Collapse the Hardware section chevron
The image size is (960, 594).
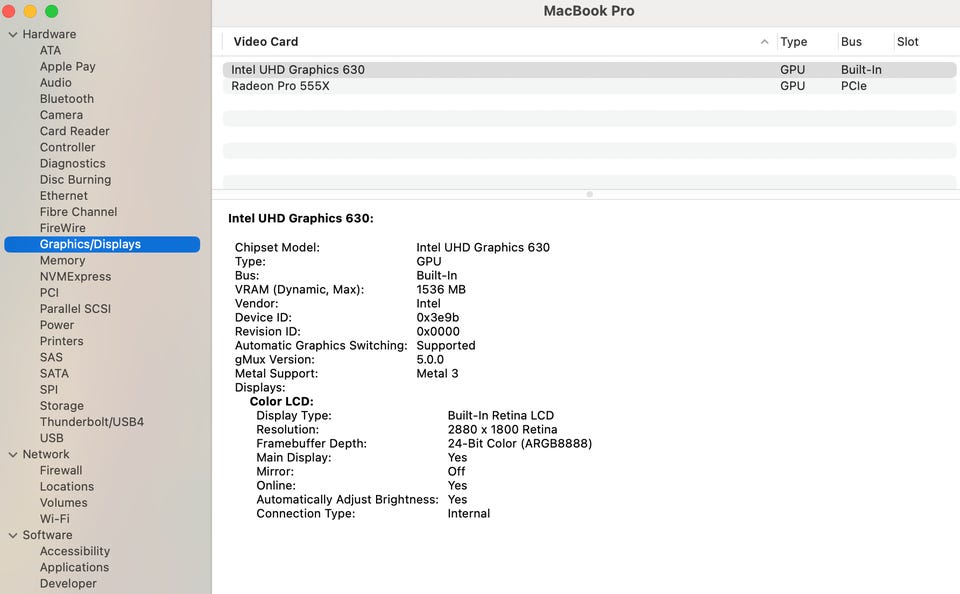pos(13,35)
